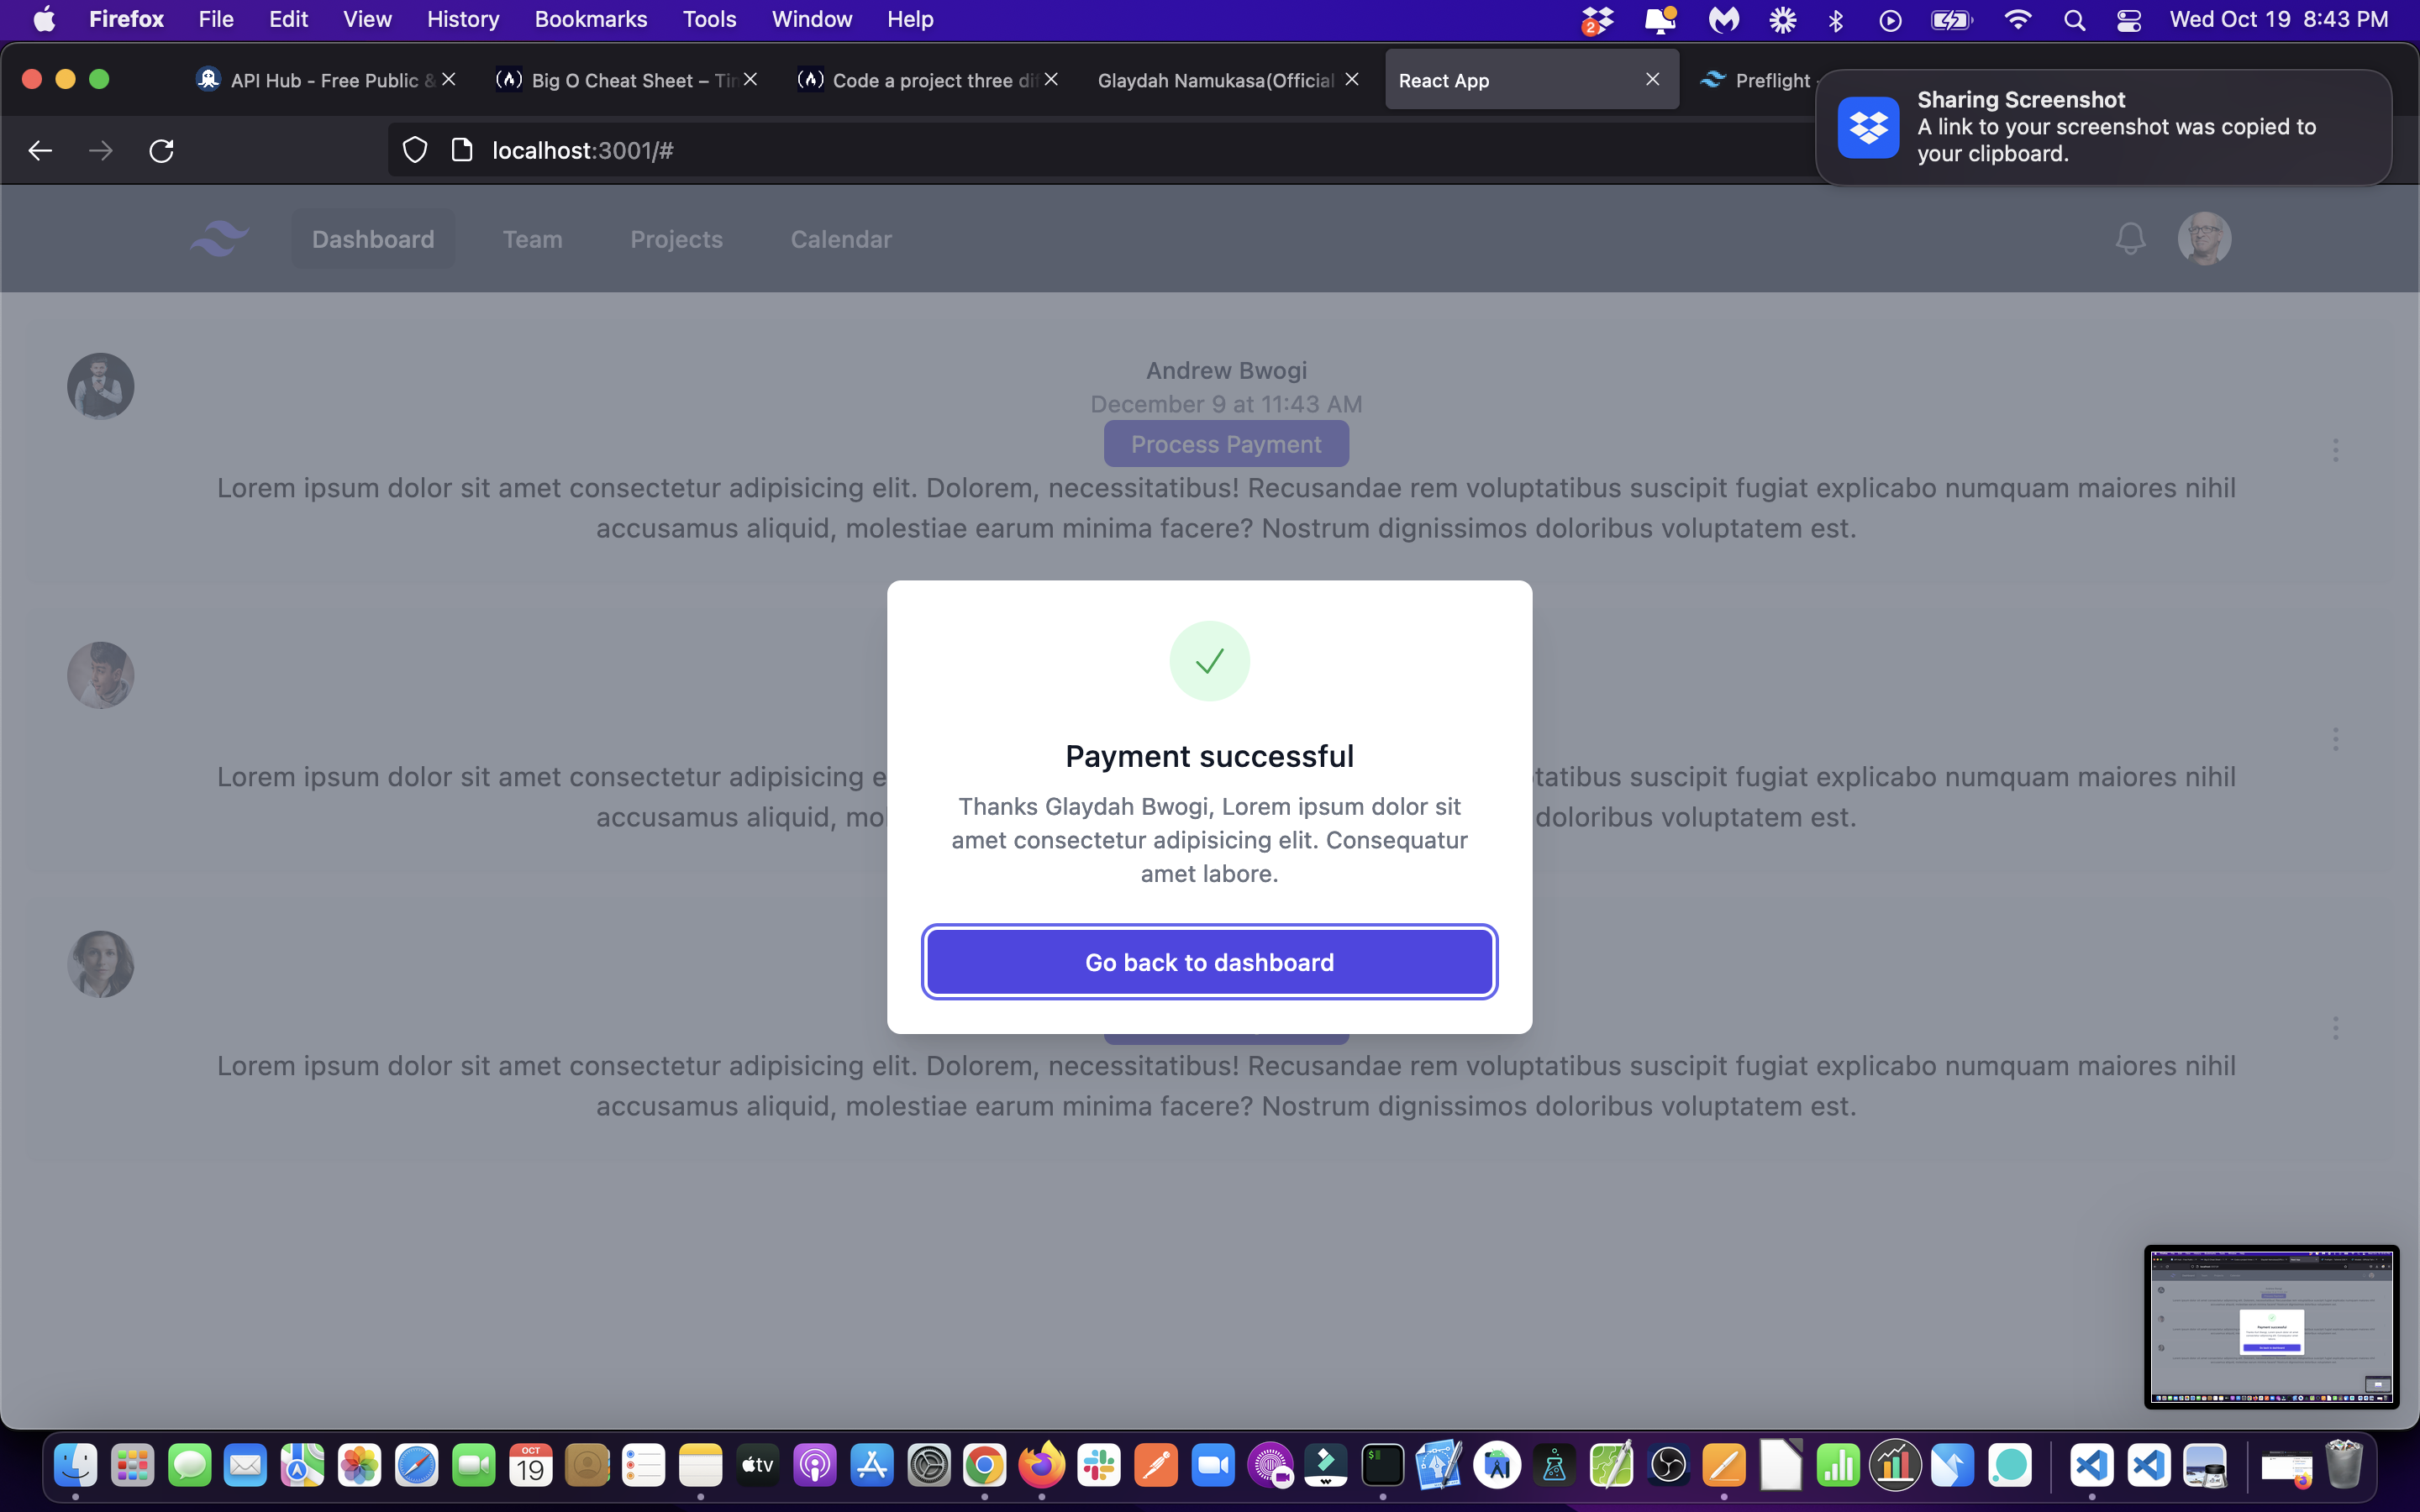This screenshot has width=2420, height=1512.
Task: Open Postman from the Dock
Action: (1155, 1466)
